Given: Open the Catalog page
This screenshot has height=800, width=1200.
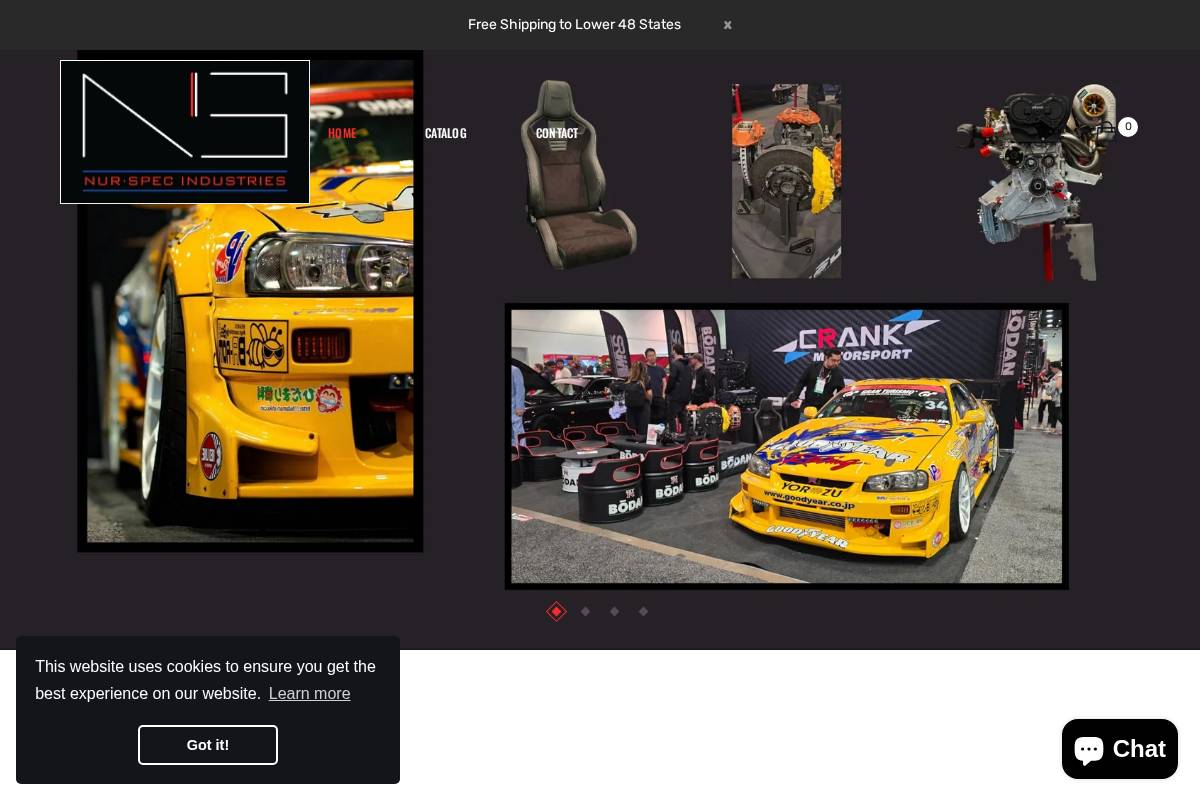Looking at the screenshot, I should pyautogui.click(x=445, y=132).
